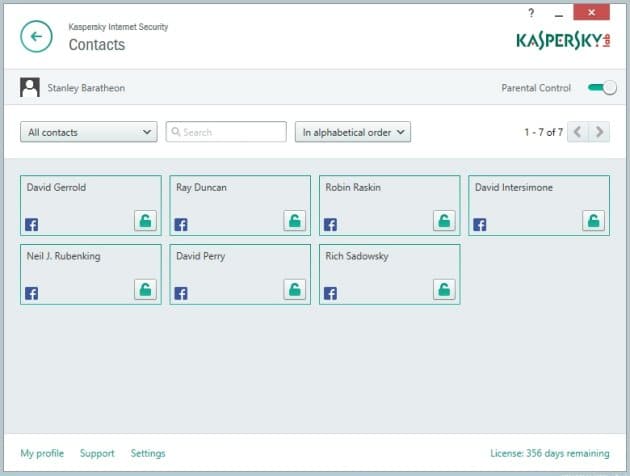The image size is (630, 476).
Task: Toggle the lock for Neil J. Rubenking
Action: pos(145,289)
